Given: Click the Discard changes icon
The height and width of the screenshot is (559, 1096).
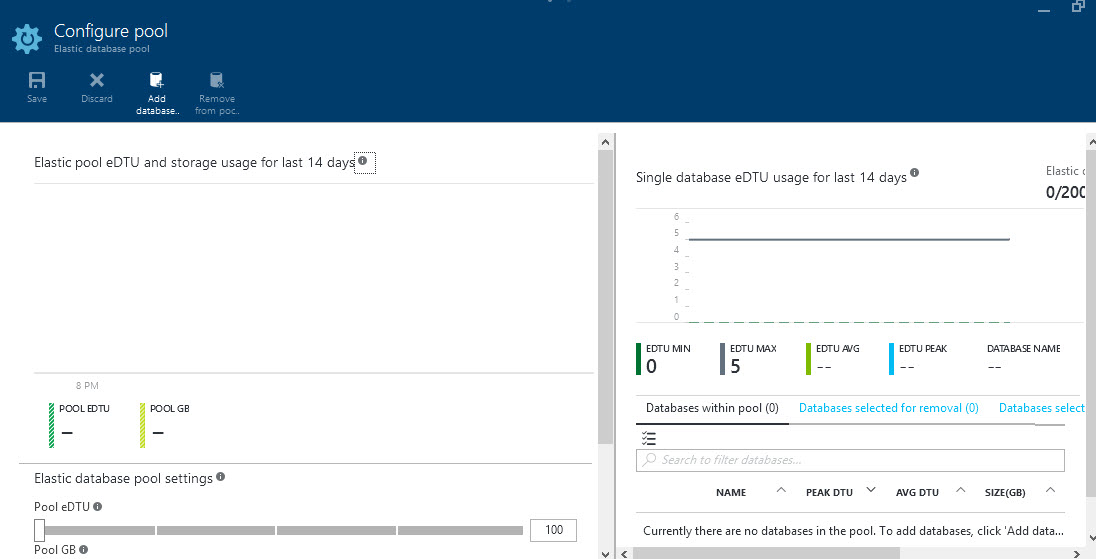Looking at the screenshot, I should 97,81.
